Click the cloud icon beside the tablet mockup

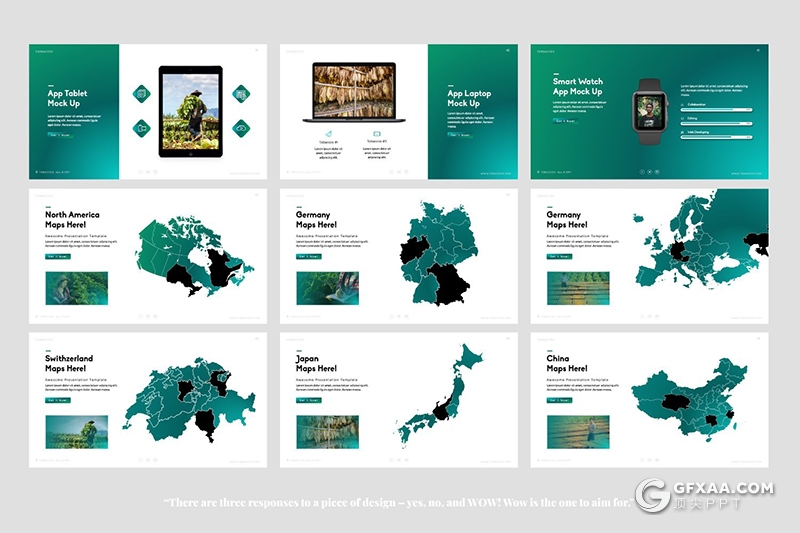coord(241,128)
